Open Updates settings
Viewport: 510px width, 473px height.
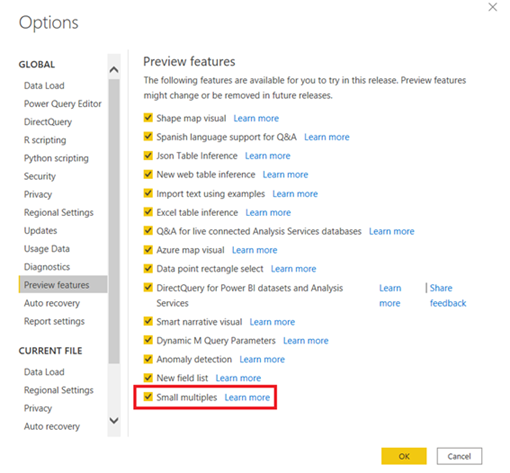coord(40,231)
